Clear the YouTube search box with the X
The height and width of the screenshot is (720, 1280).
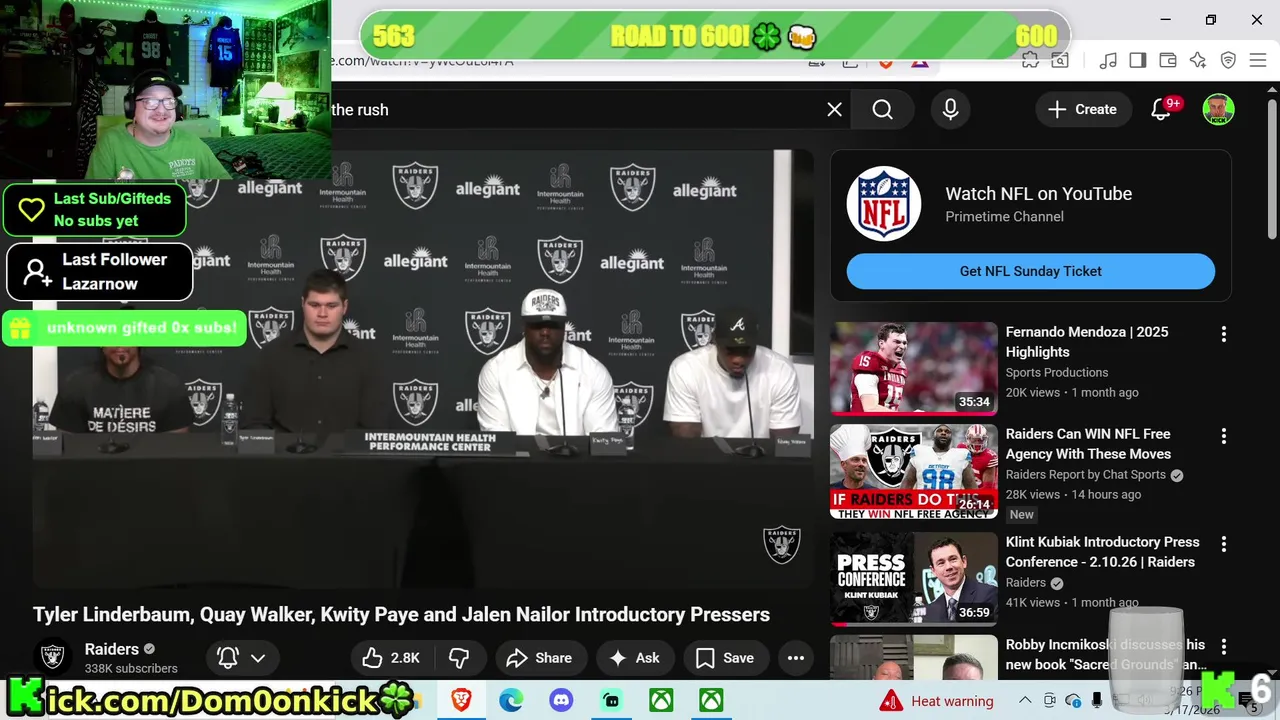point(834,110)
